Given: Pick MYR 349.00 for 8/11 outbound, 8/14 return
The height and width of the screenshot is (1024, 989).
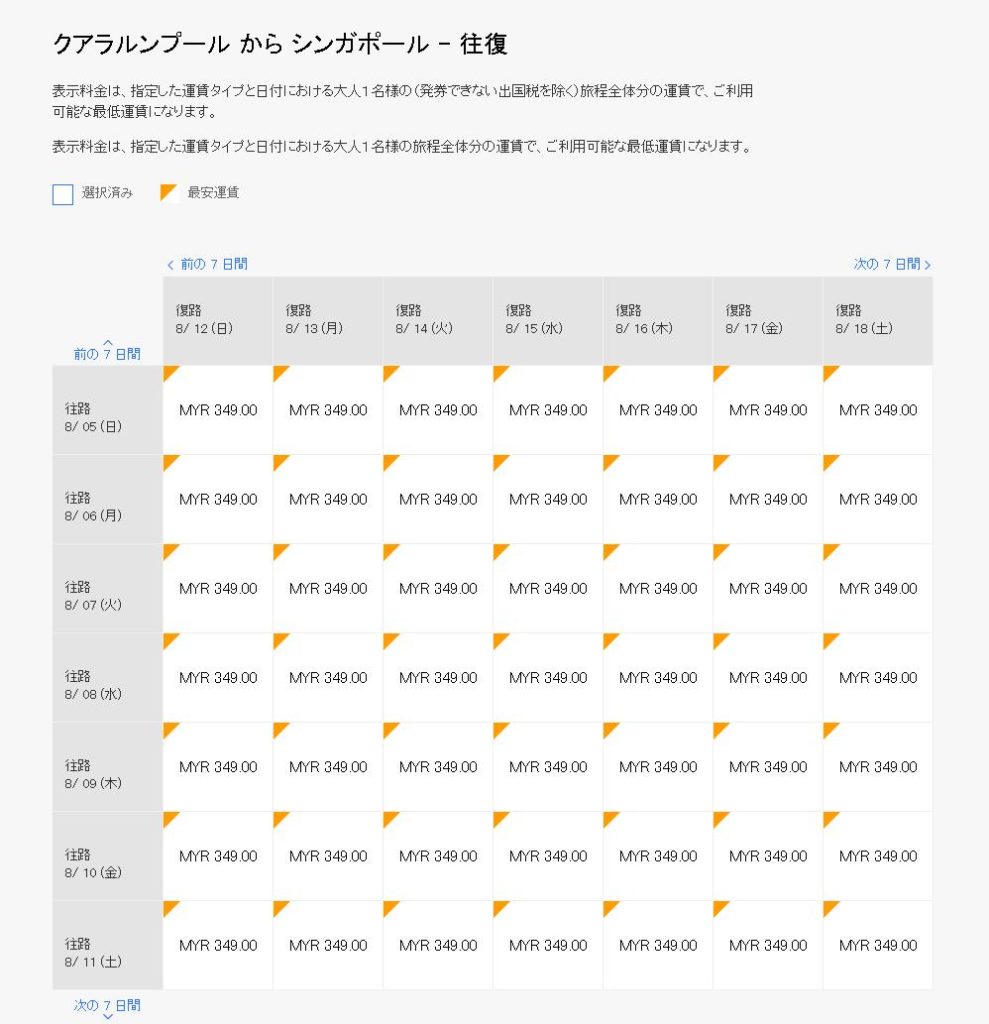Looking at the screenshot, I should click(x=438, y=945).
